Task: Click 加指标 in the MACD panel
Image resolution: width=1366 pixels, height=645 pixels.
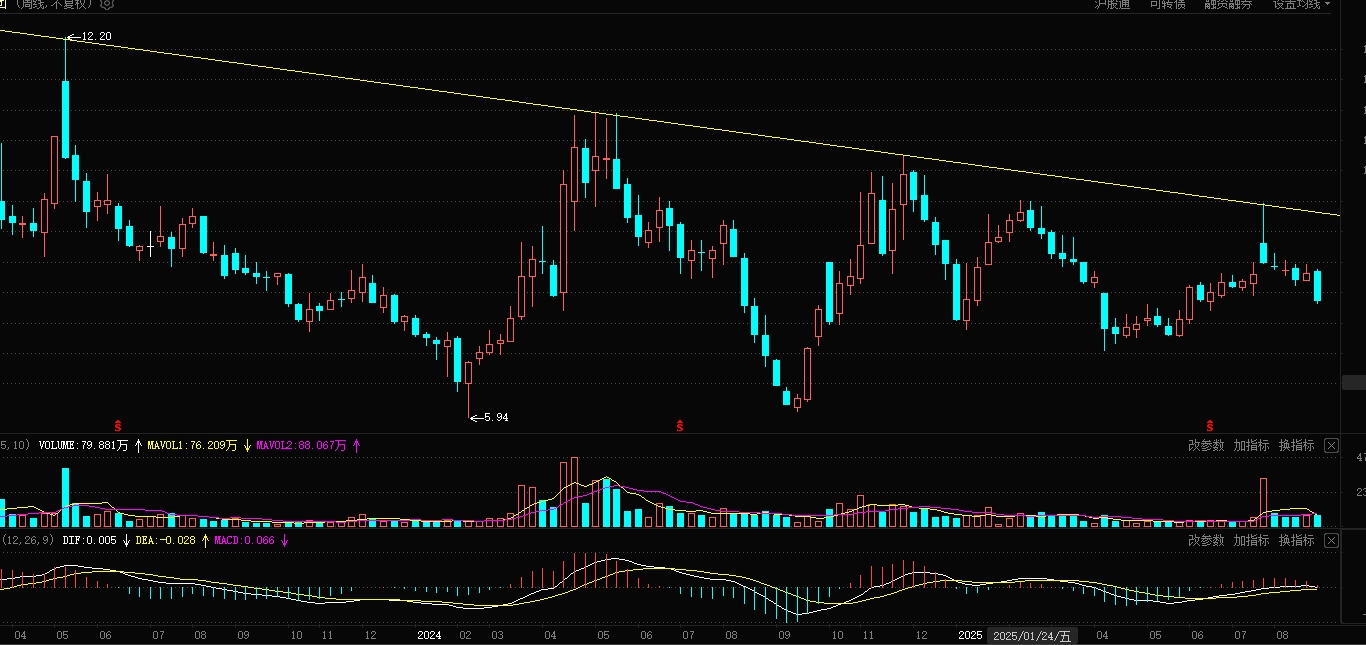Action: tap(1251, 540)
